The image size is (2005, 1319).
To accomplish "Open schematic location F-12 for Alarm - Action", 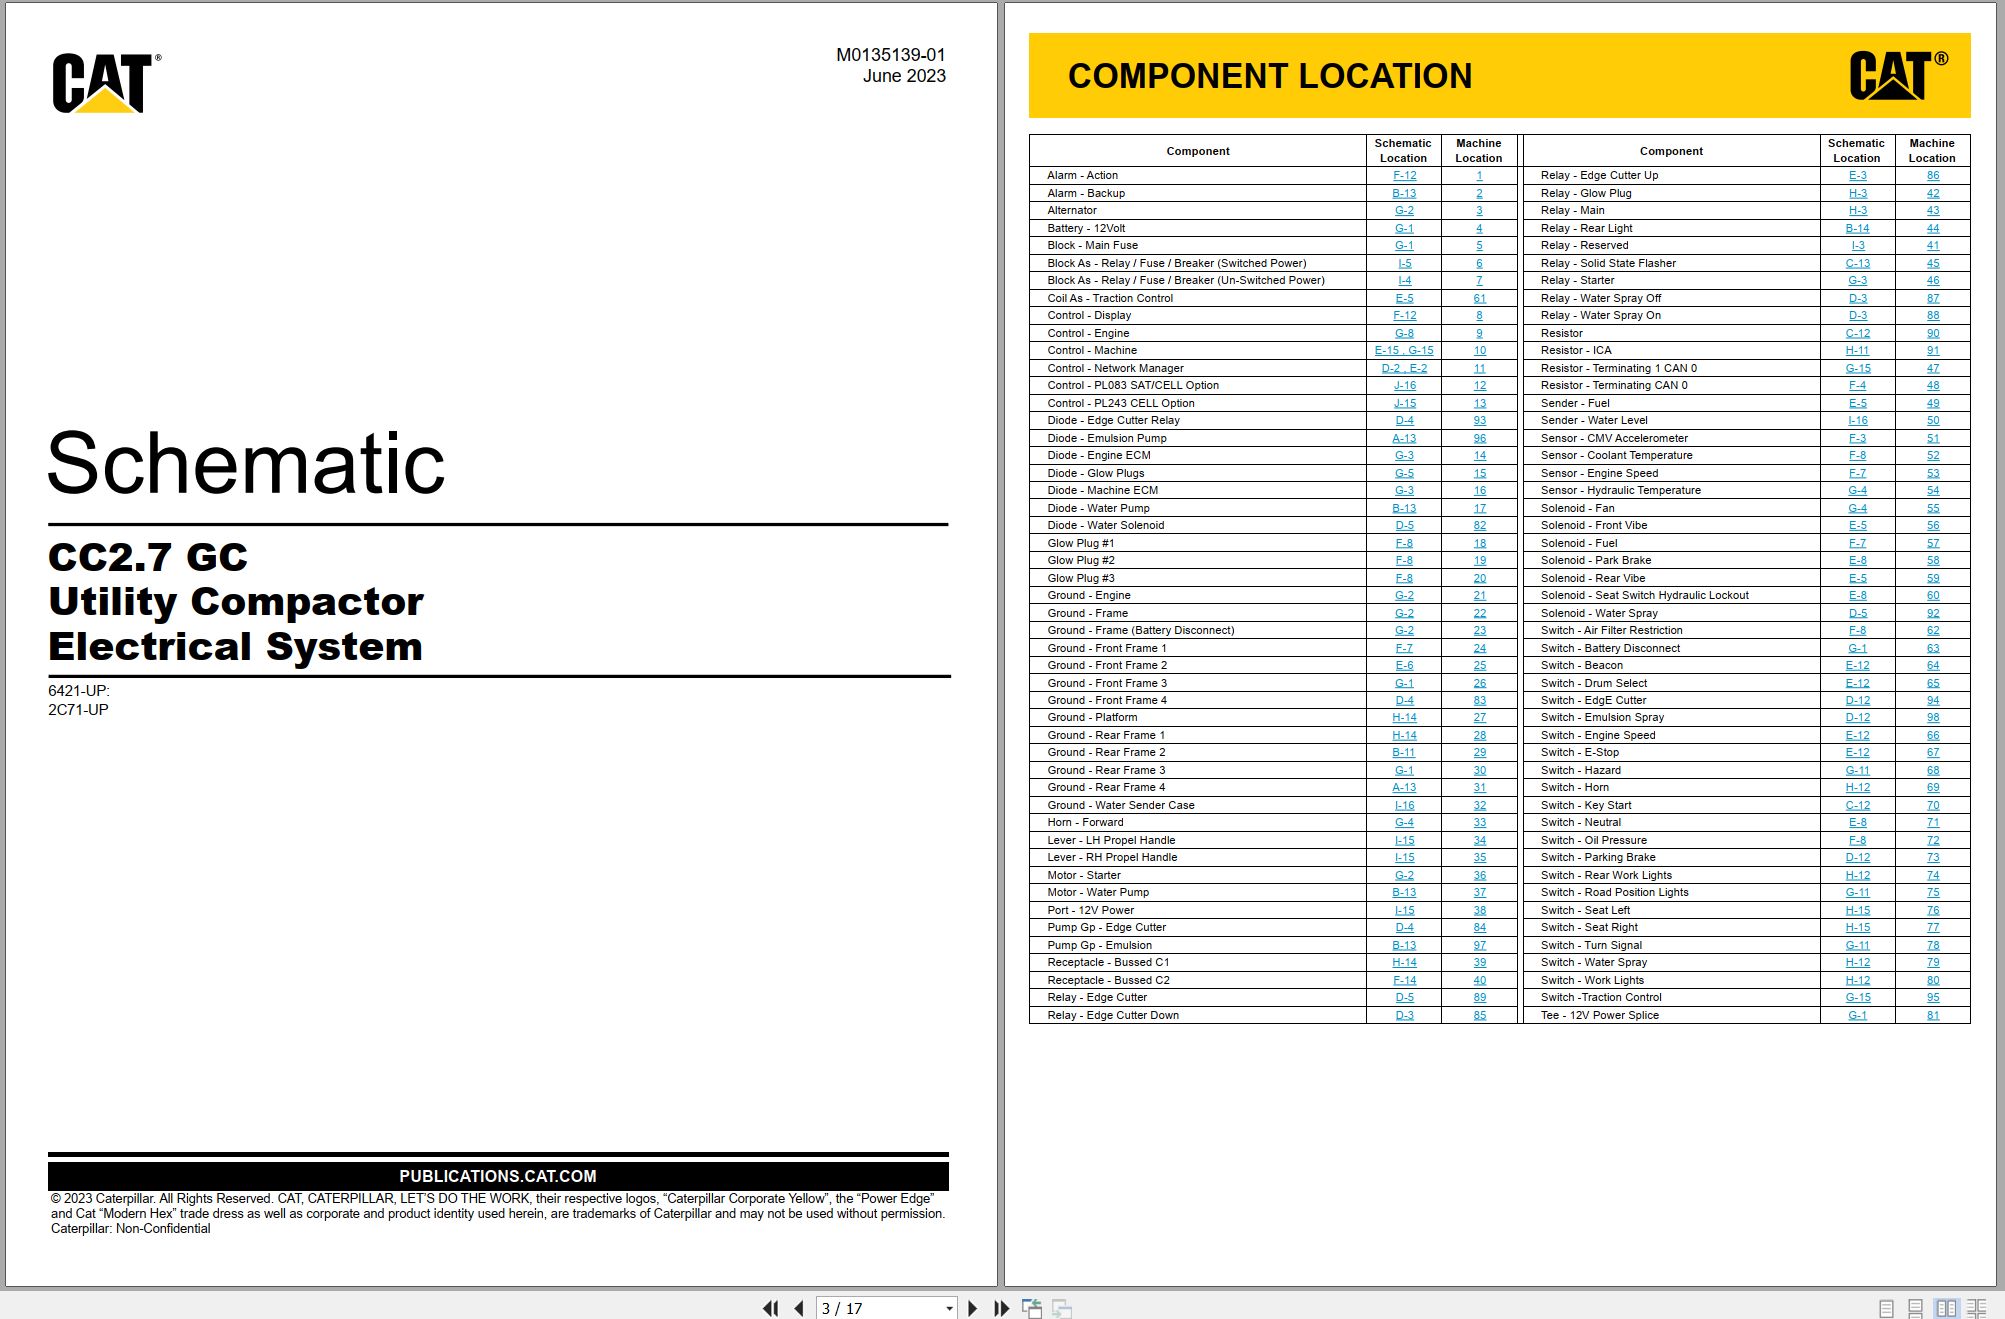I will (x=1404, y=176).
